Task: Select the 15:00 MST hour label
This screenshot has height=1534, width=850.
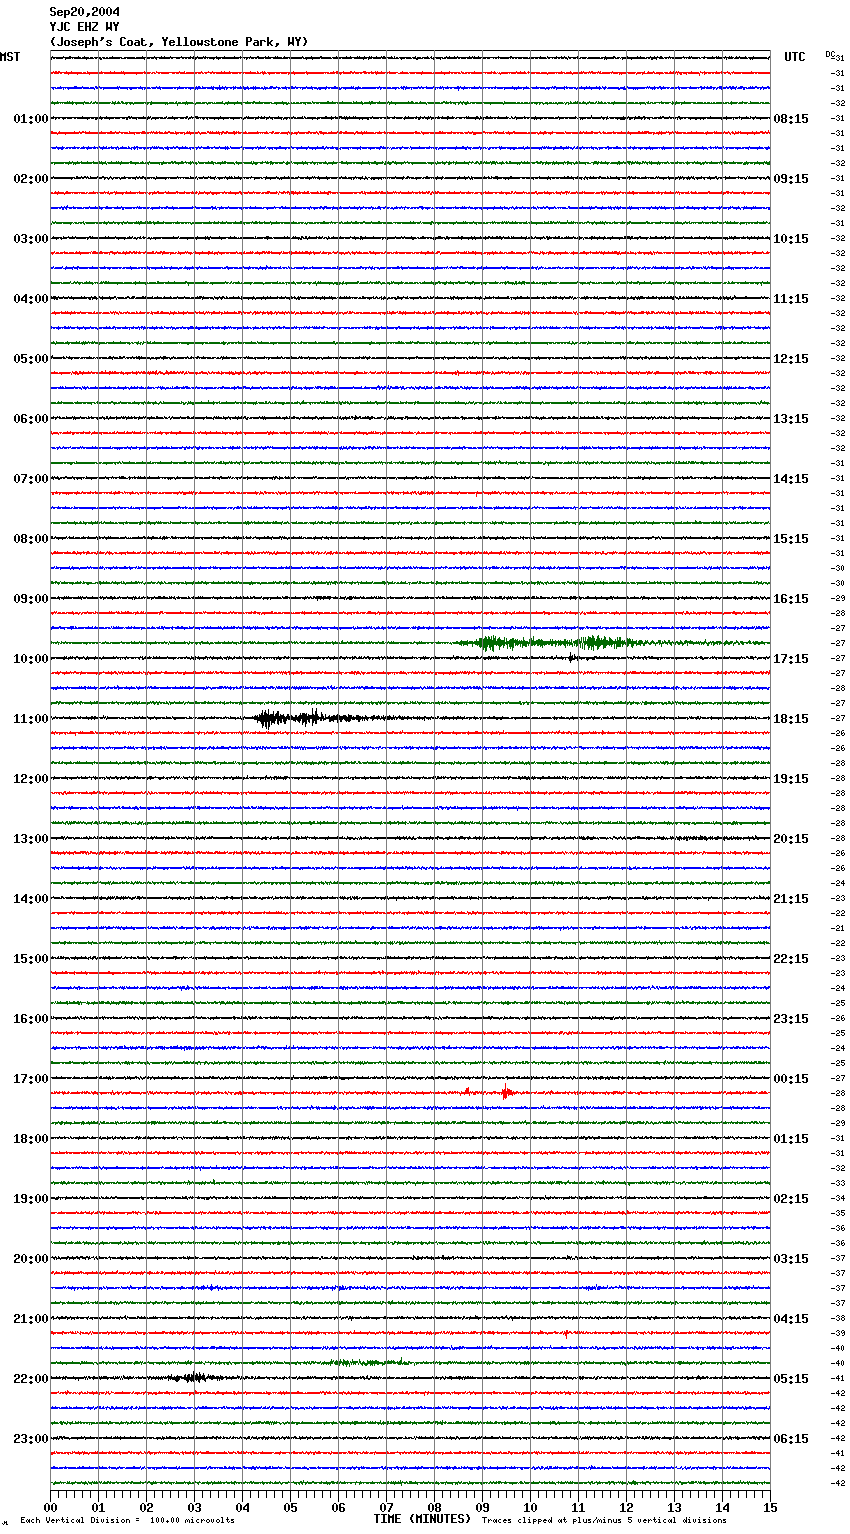Action: [30, 959]
